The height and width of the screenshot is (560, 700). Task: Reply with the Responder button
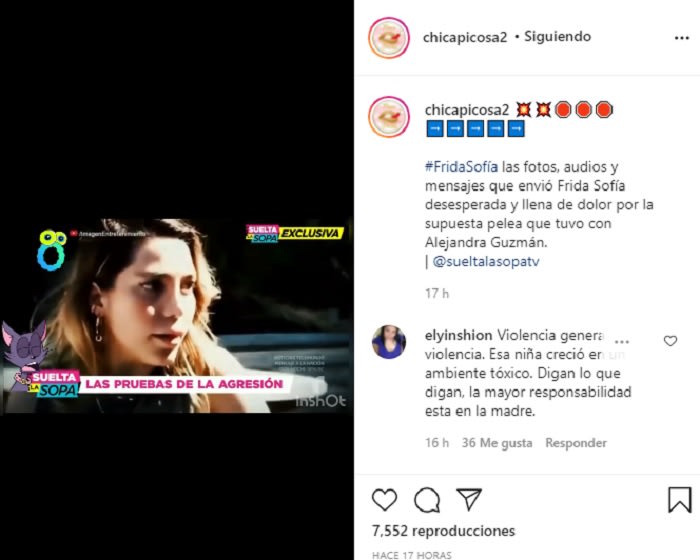point(576,443)
